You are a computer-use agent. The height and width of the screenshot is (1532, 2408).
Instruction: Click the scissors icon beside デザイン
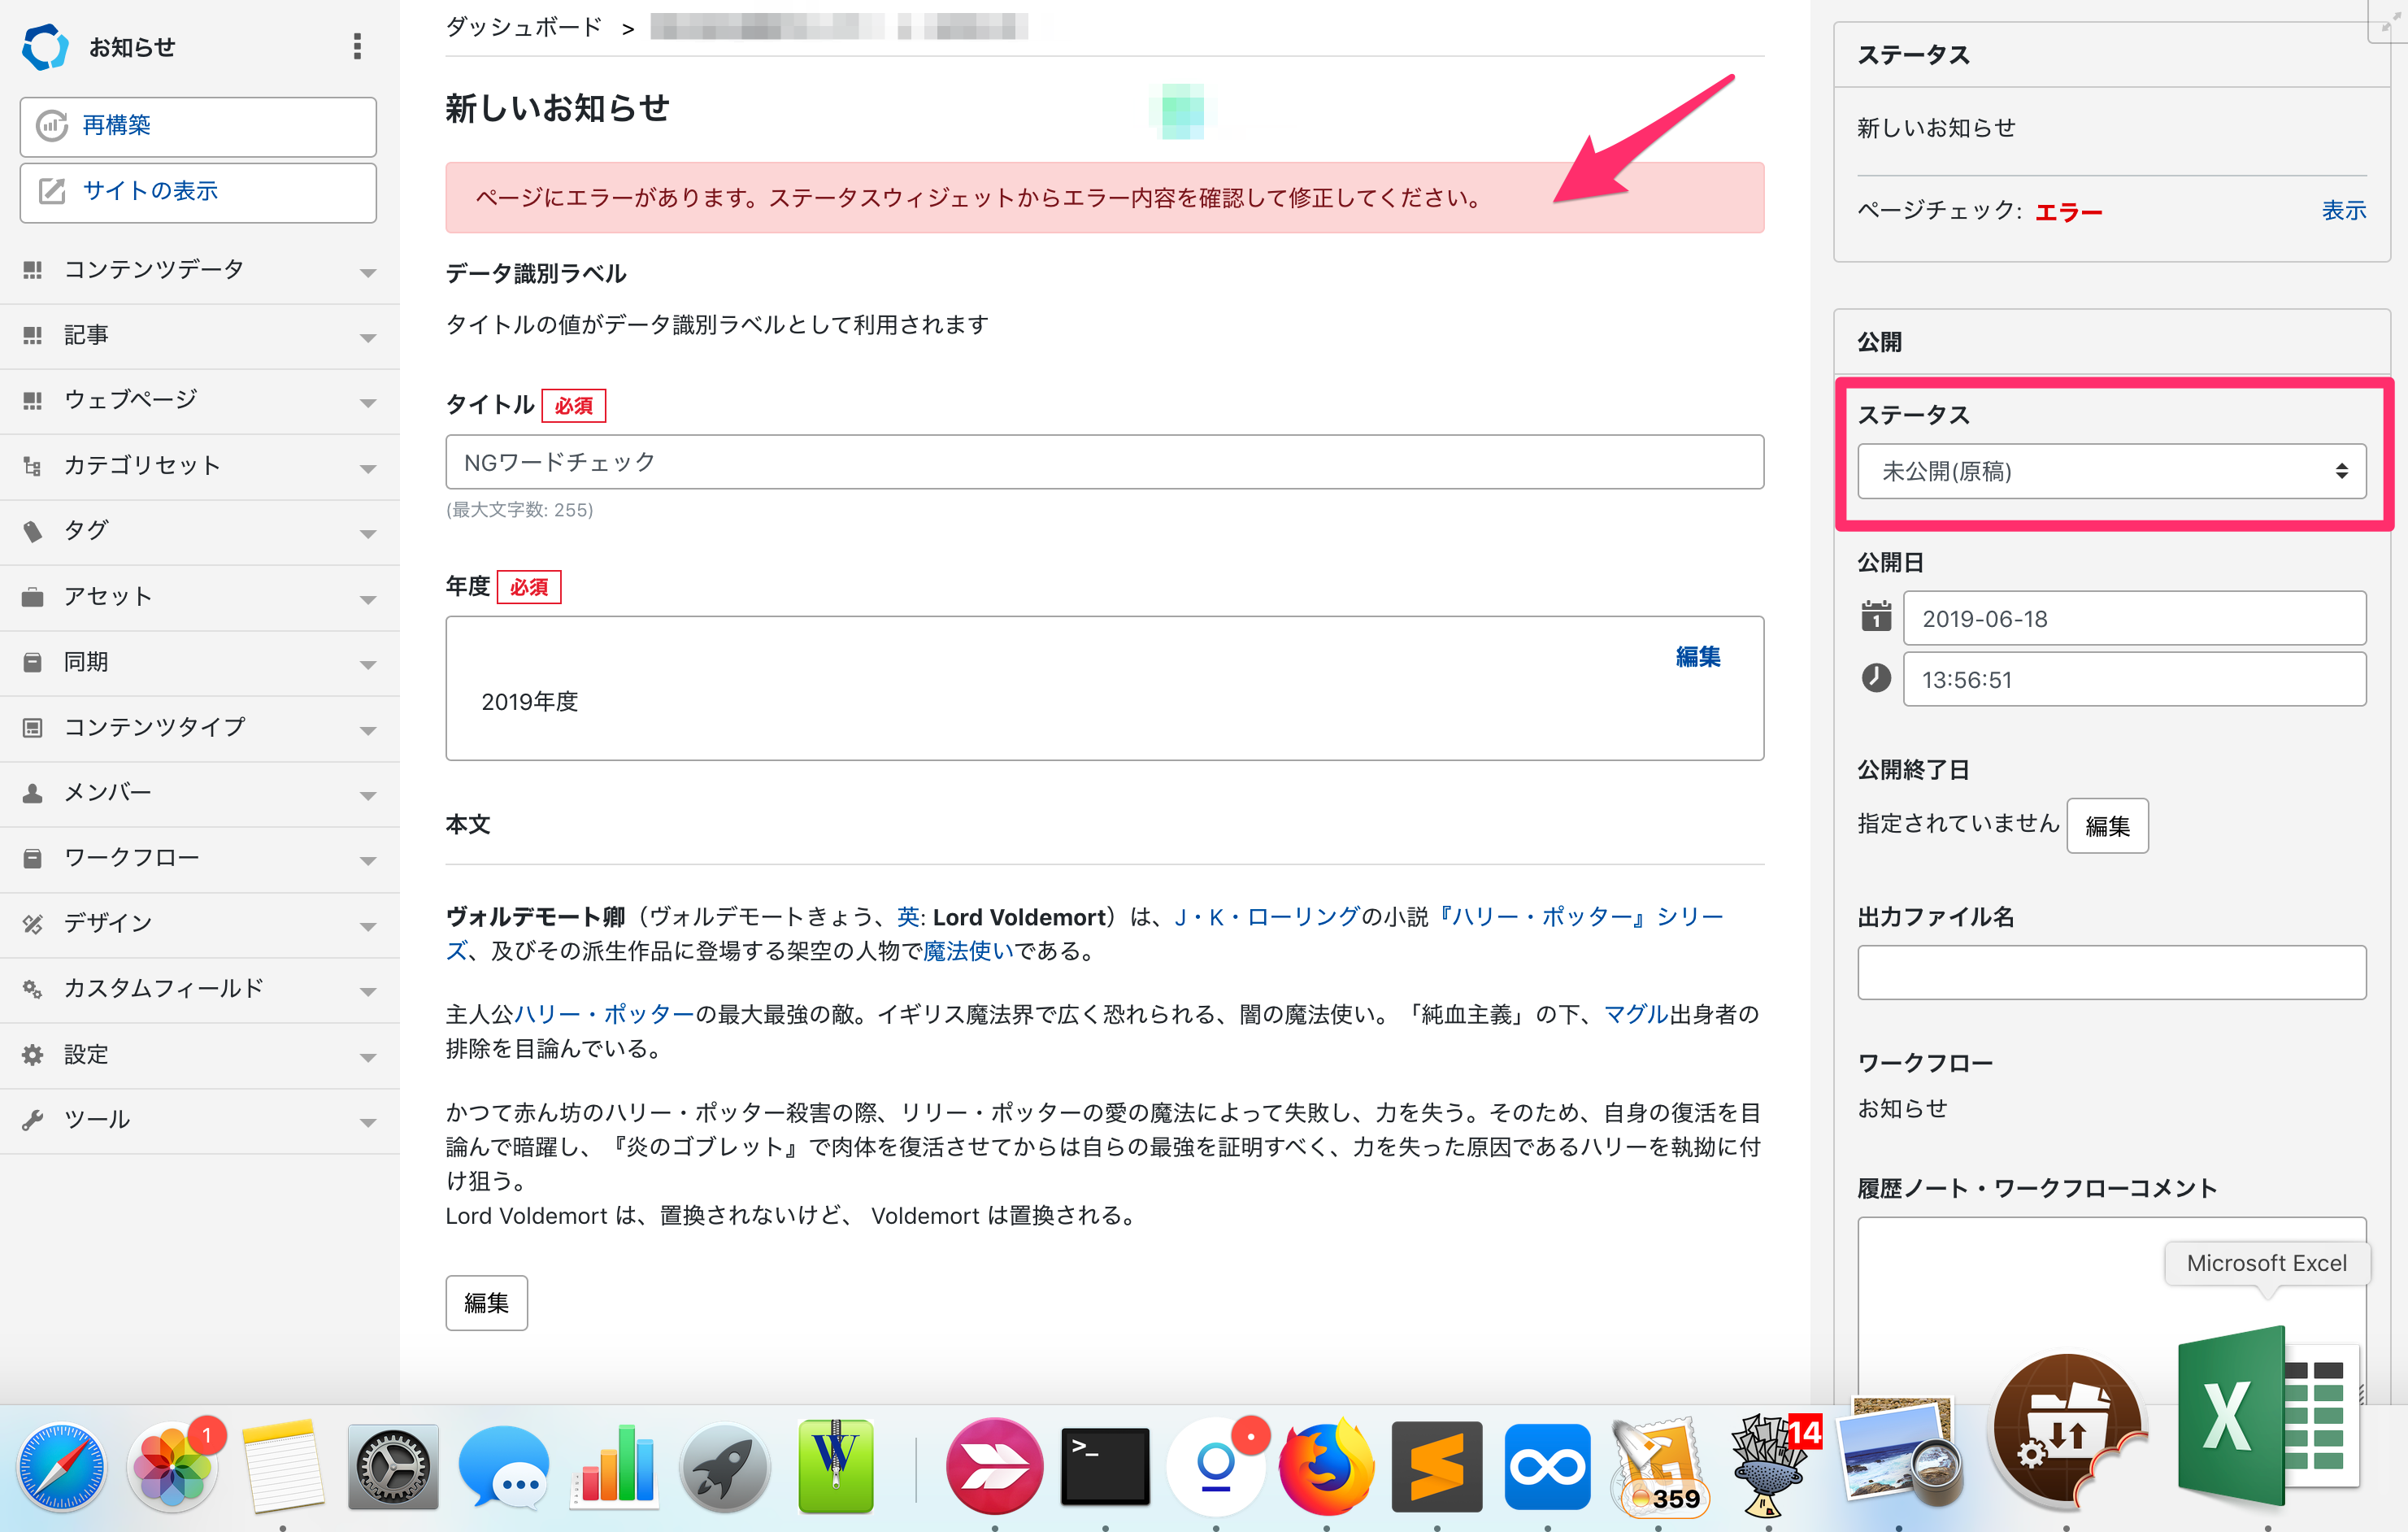(x=32, y=922)
